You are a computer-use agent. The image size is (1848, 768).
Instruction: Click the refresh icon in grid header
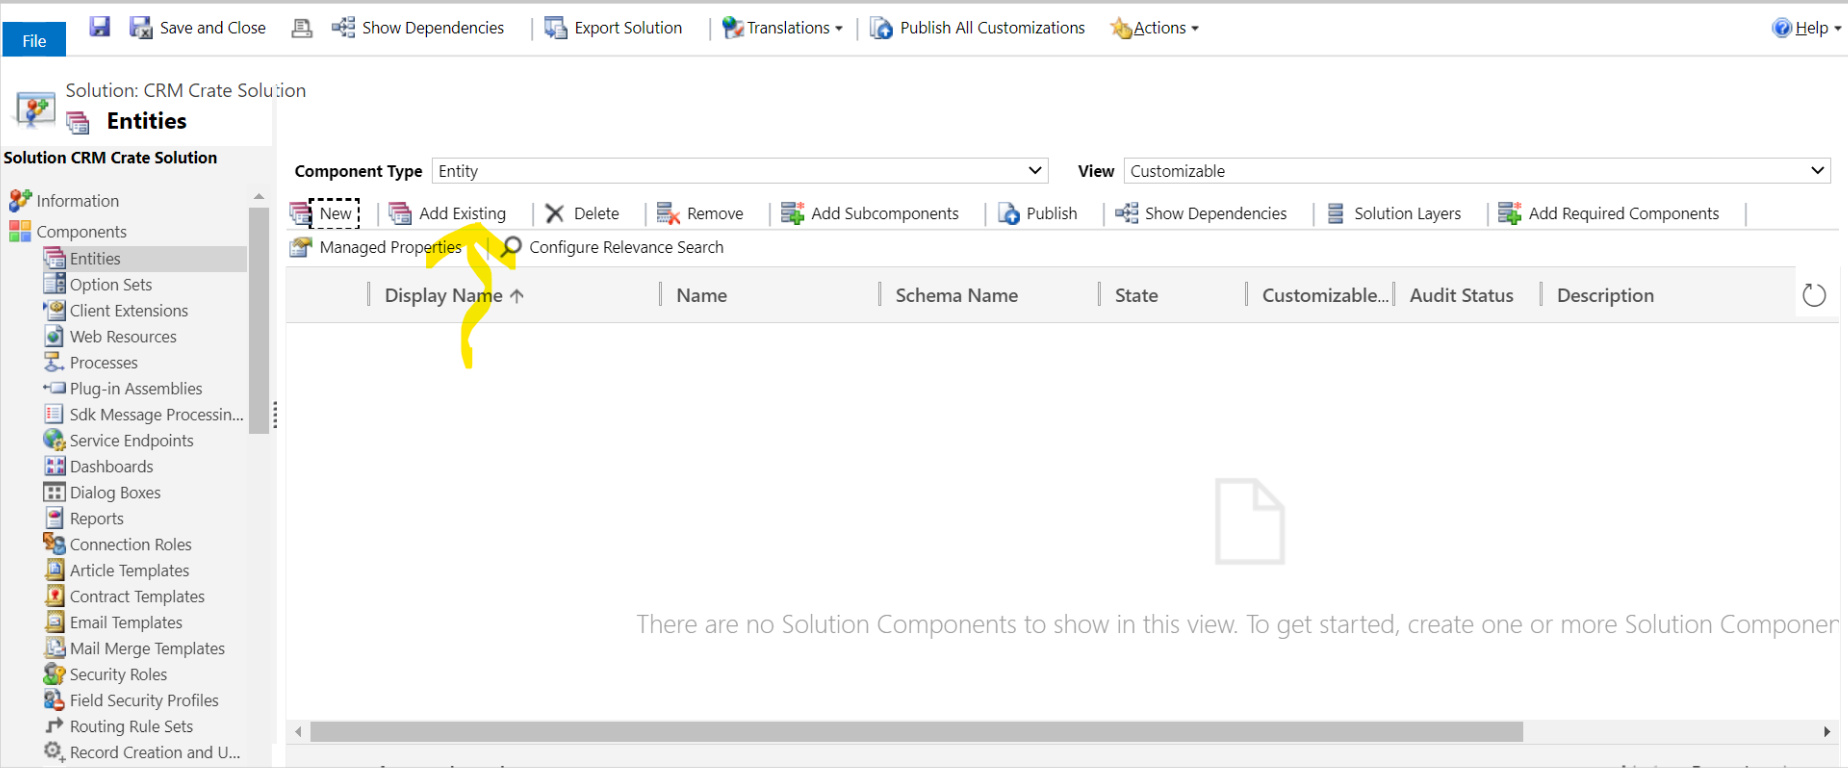(1813, 295)
